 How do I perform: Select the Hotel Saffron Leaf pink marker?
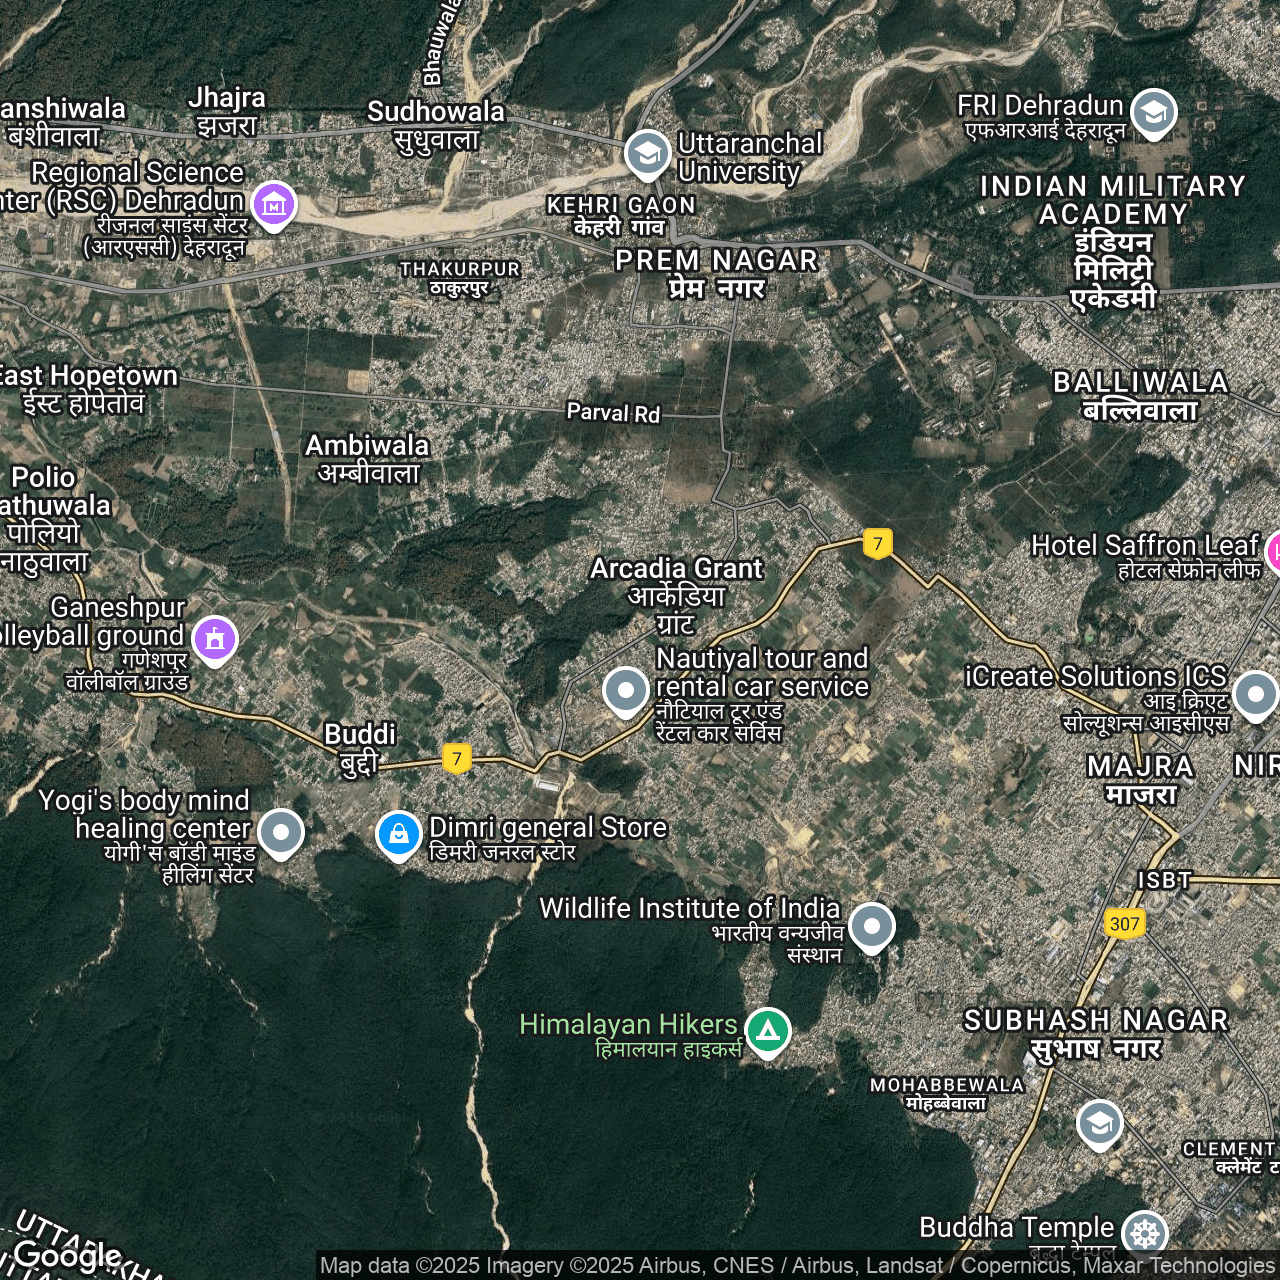click(x=1274, y=551)
